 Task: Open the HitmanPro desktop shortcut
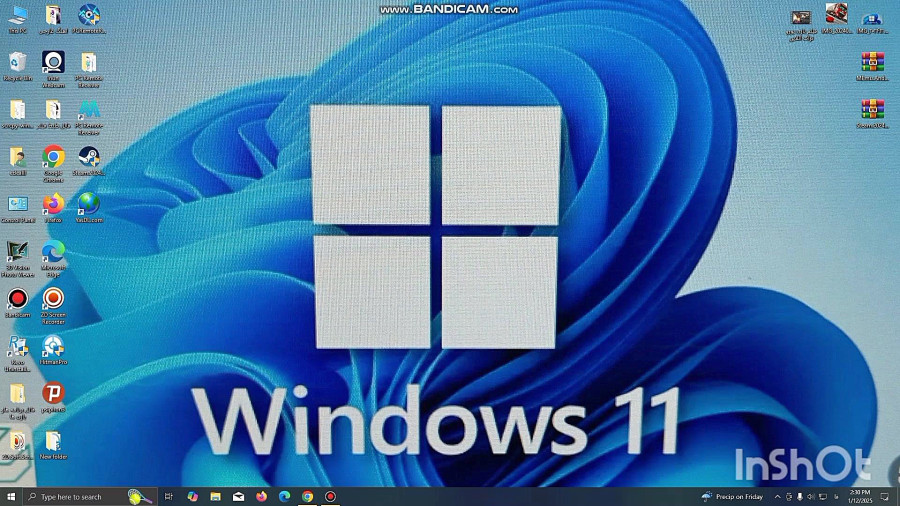tap(53, 350)
